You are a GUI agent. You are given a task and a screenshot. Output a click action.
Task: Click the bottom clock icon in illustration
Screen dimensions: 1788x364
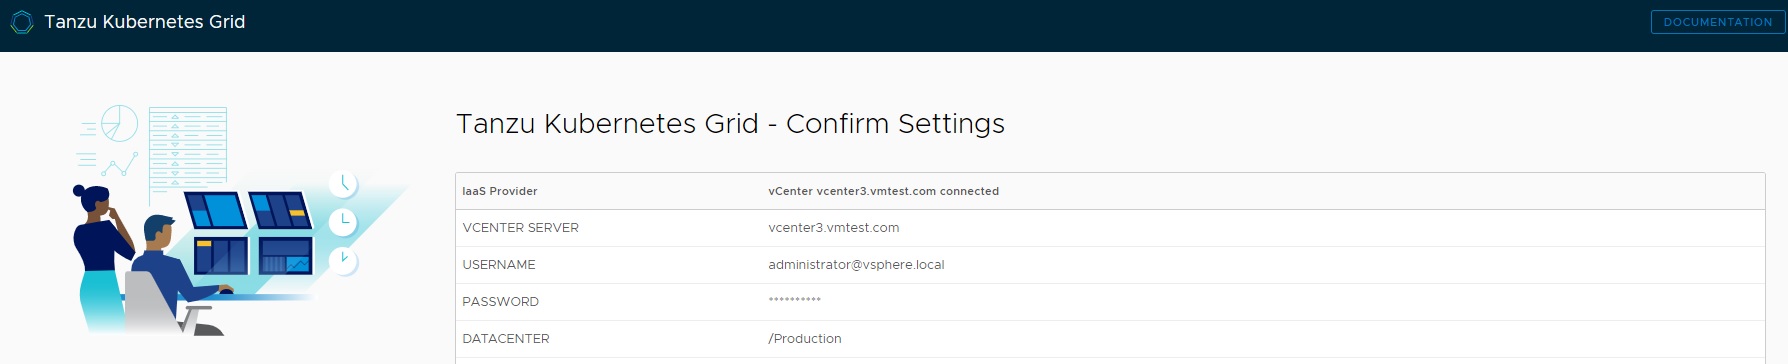point(343,261)
